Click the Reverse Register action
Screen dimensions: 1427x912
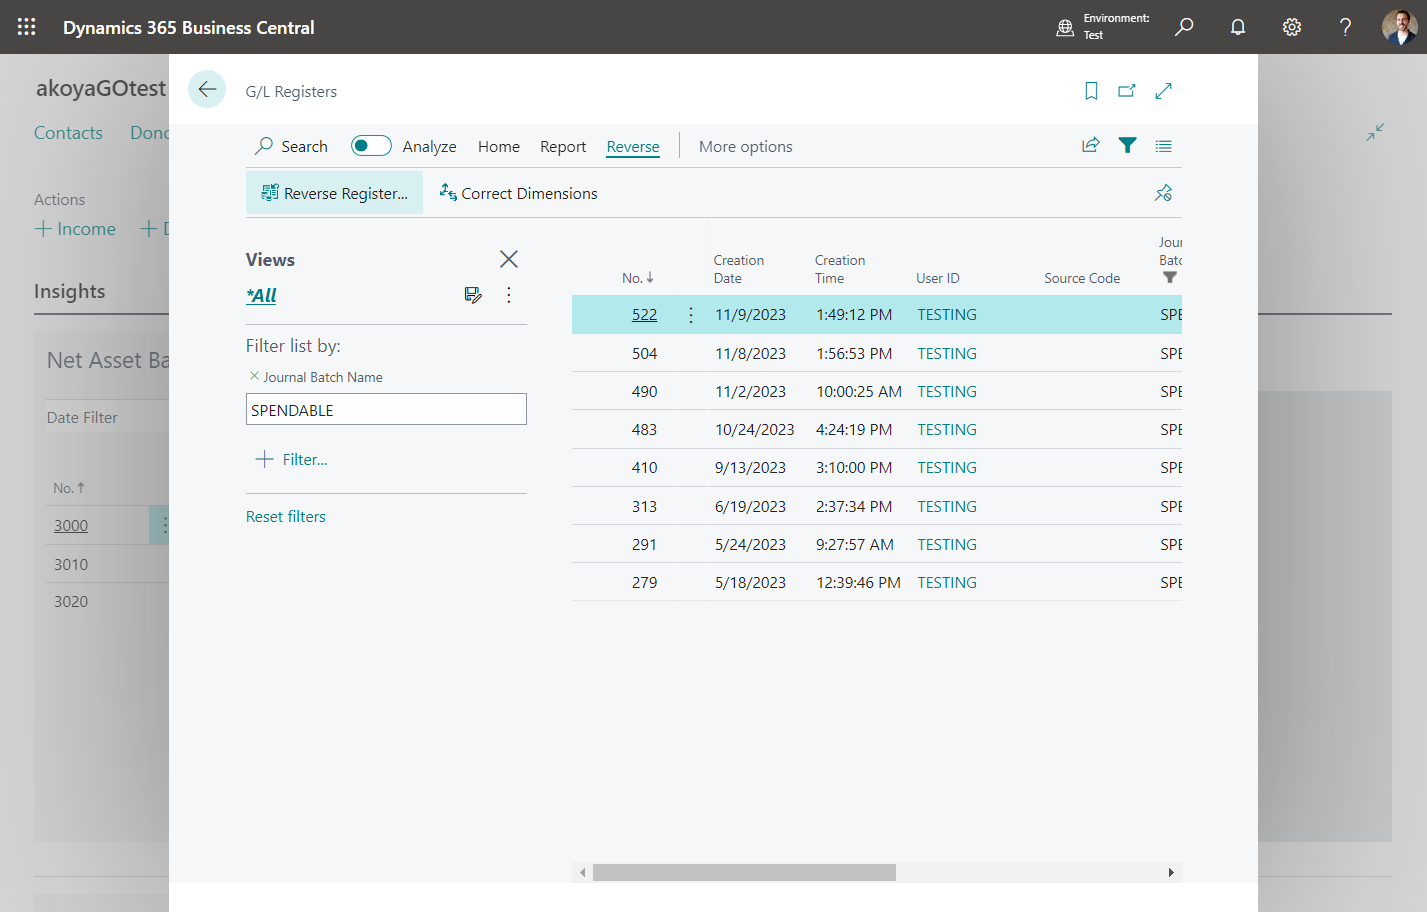pyautogui.click(x=334, y=193)
